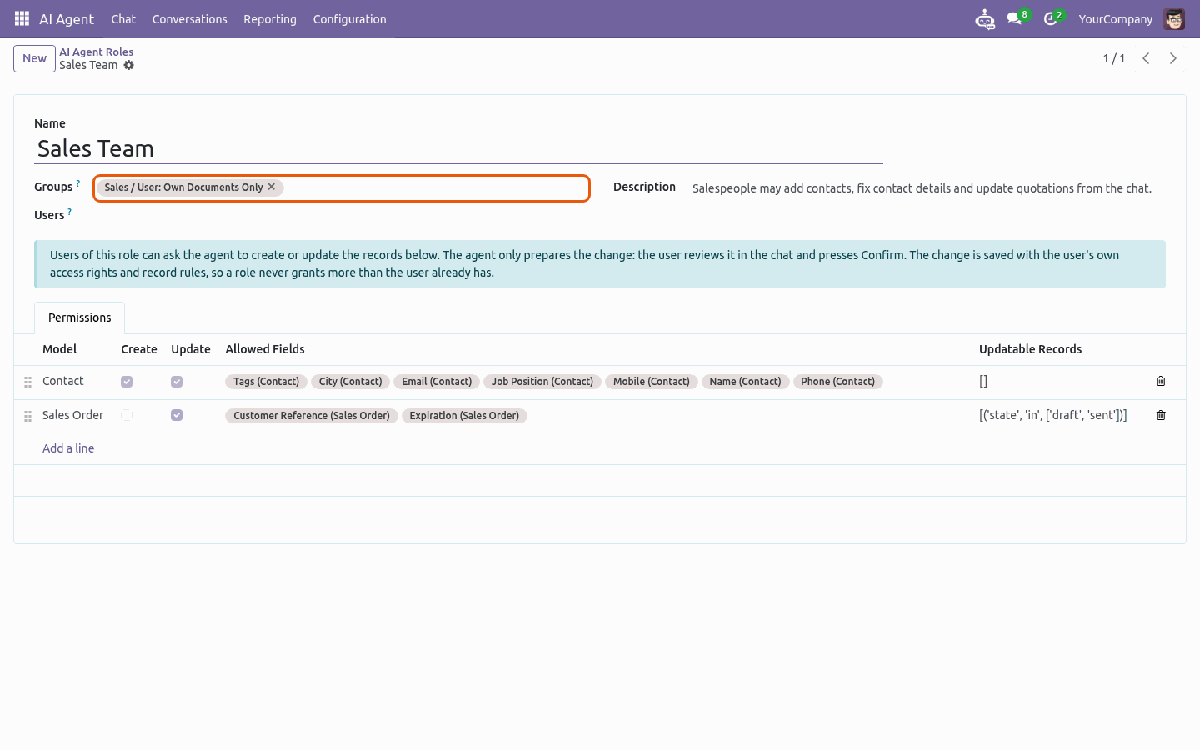Grab the Sales Order row drag handle
This screenshot has height=750, width=1200.
(x=28, y=416)
